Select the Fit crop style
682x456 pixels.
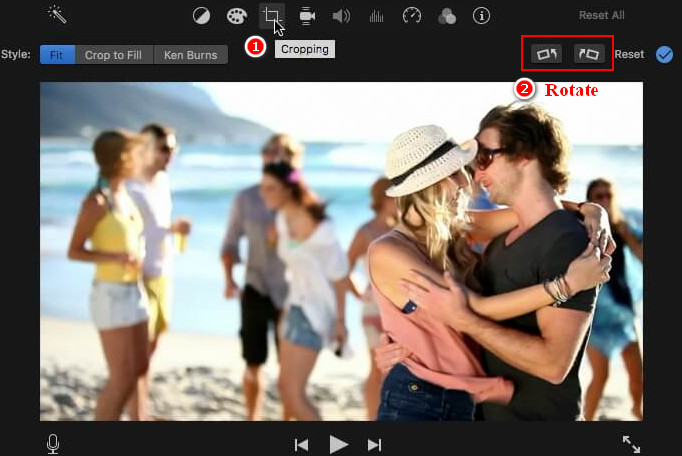(57, 55)
